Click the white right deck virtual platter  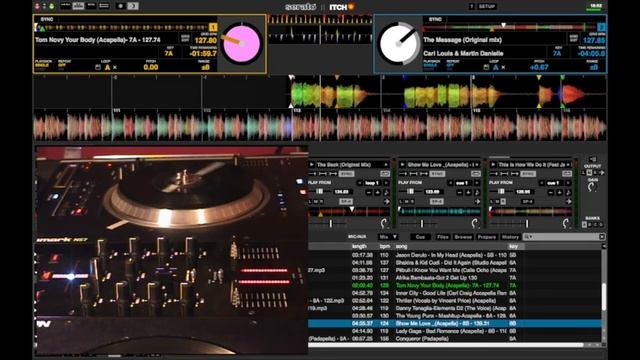399,44
